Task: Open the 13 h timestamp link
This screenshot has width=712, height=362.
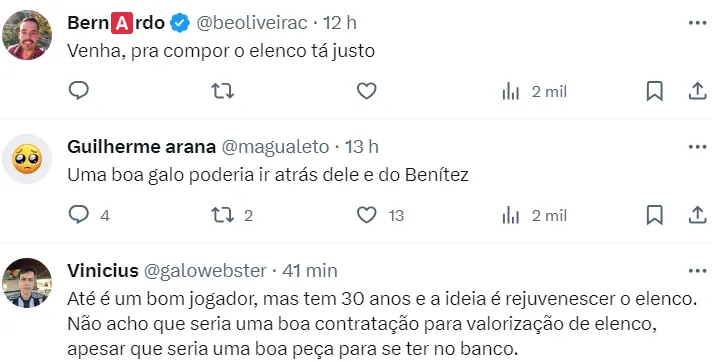Action: click(362, 147)
